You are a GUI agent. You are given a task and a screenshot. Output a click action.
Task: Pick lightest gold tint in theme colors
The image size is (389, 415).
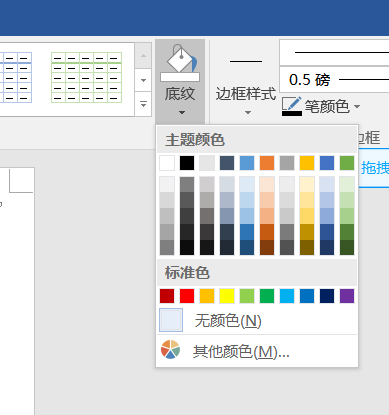pos(307,184)
